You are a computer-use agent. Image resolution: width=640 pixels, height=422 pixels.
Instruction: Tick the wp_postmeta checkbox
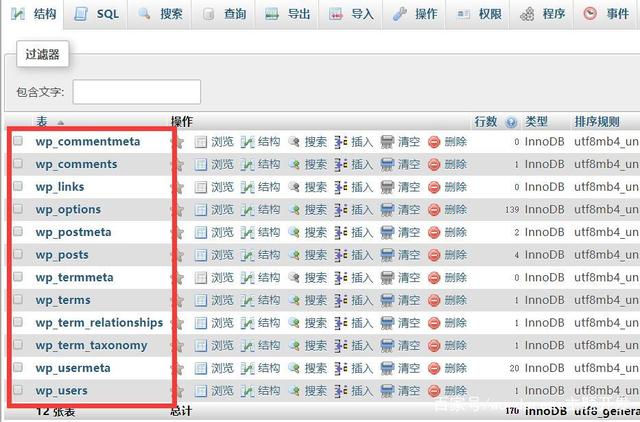[18, 231]
